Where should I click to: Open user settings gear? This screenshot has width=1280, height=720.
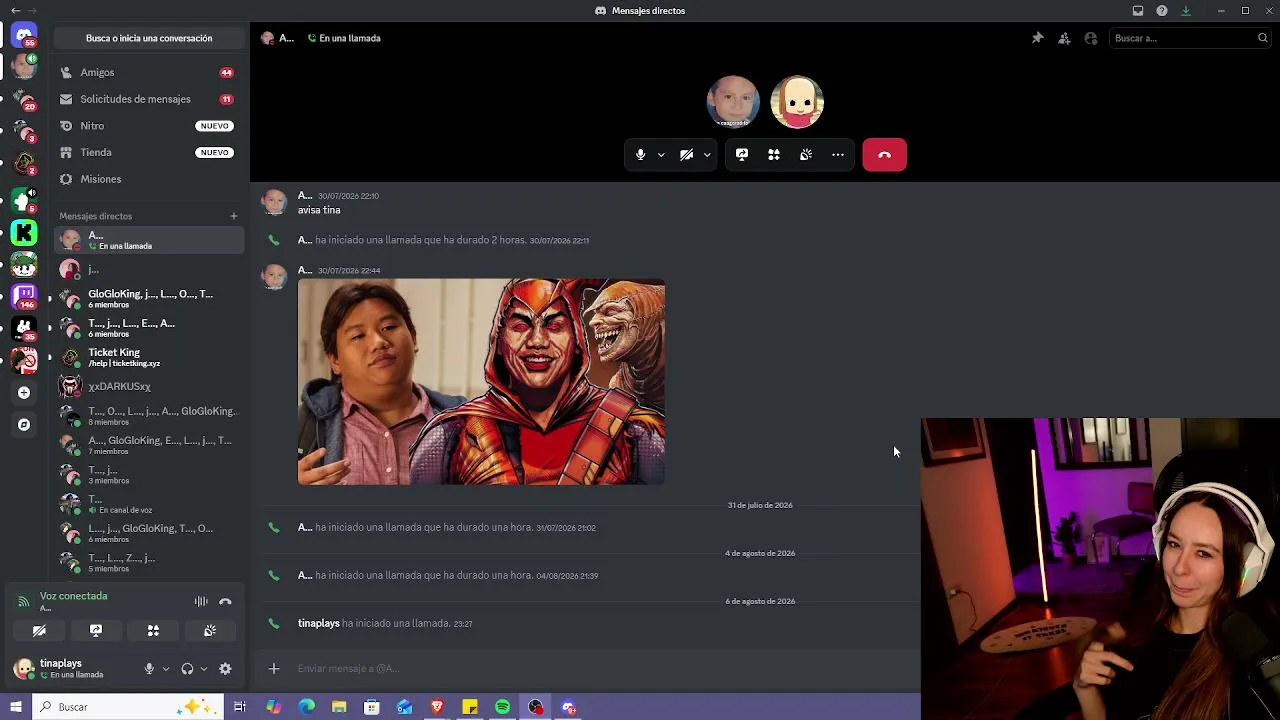[225, 669]
